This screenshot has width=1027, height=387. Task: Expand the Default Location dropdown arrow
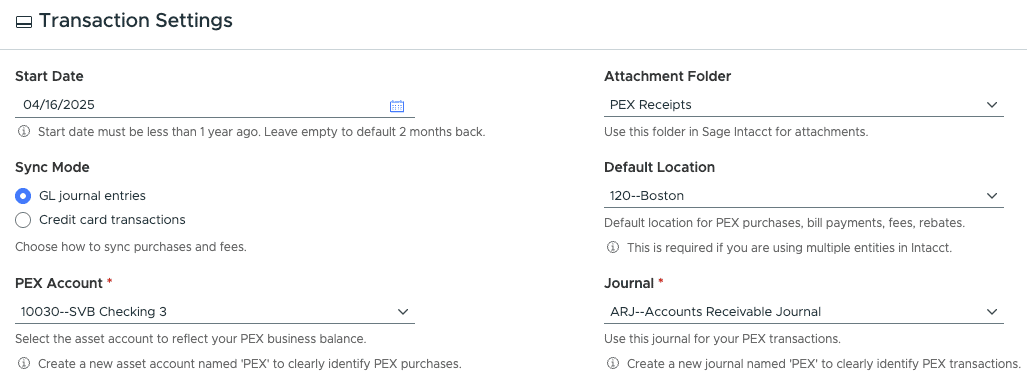992,196
